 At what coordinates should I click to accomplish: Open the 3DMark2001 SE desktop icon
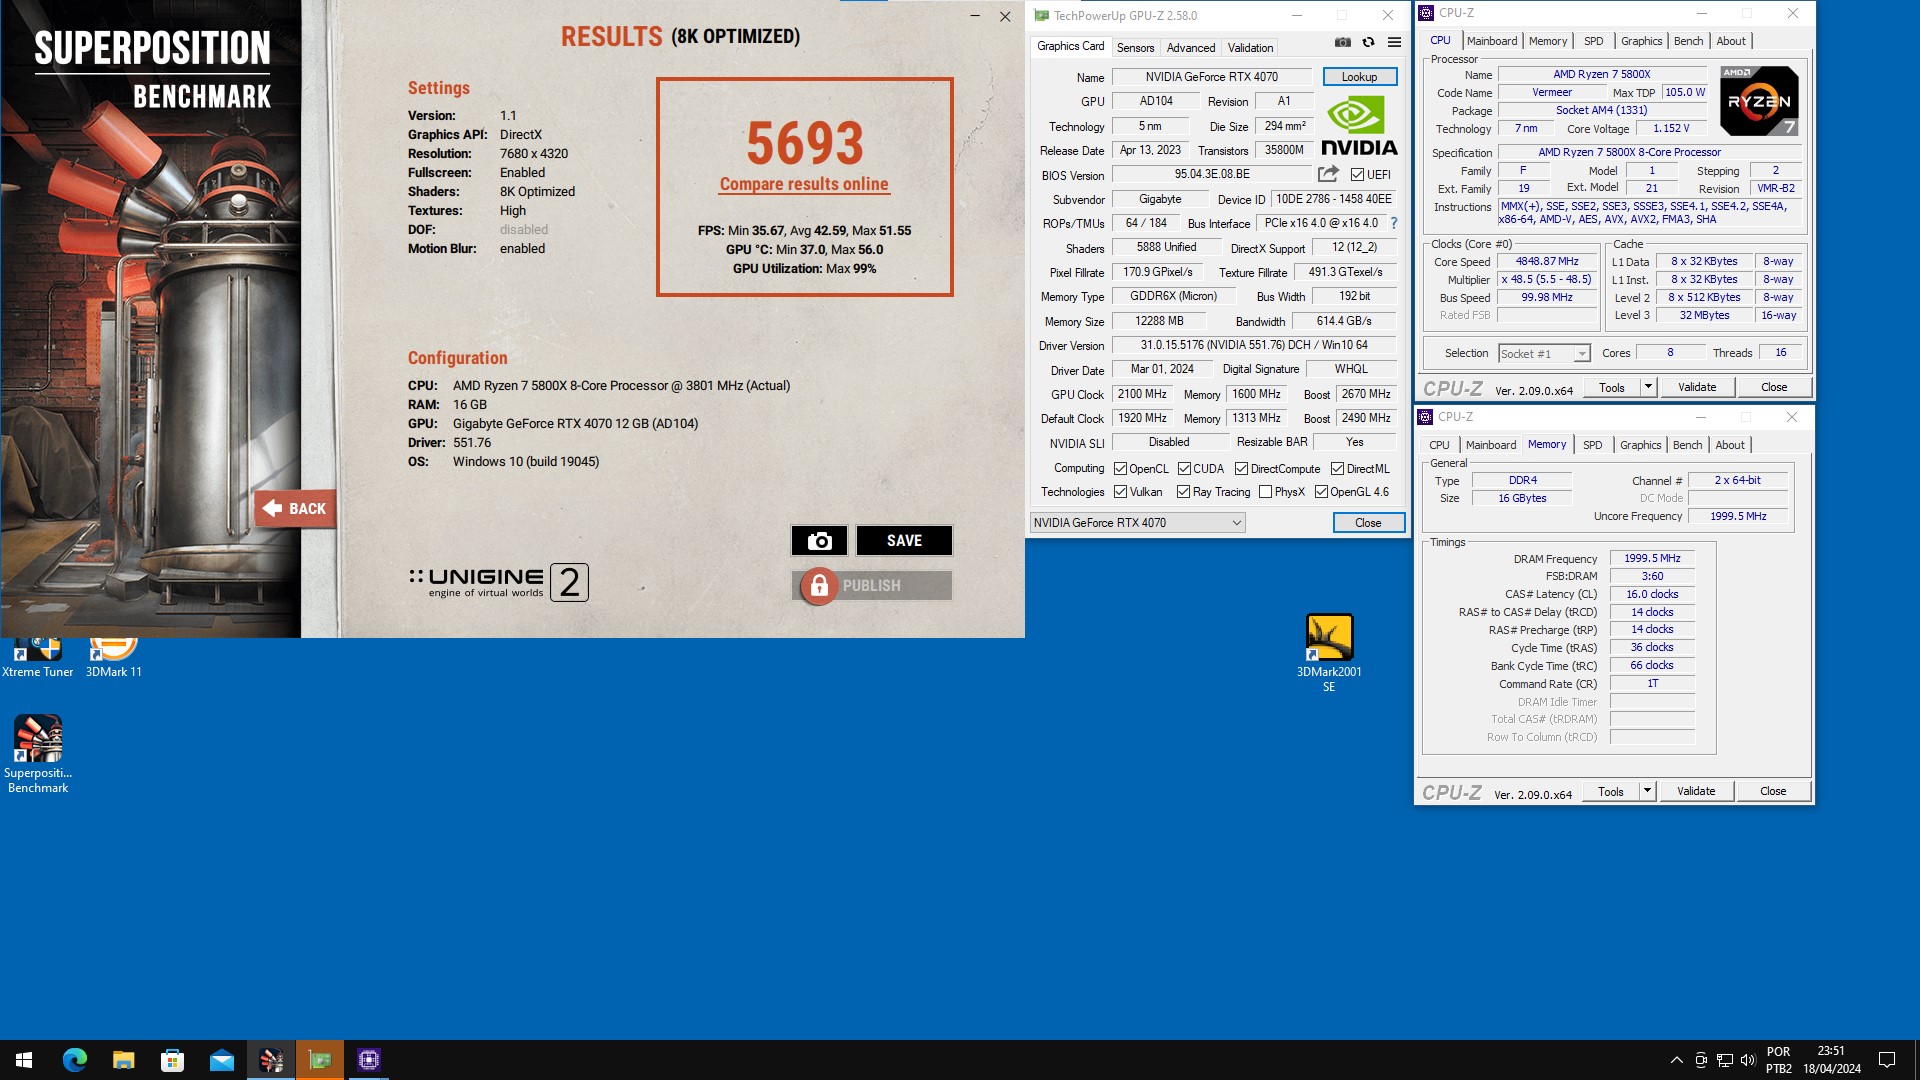[1329, 652]
